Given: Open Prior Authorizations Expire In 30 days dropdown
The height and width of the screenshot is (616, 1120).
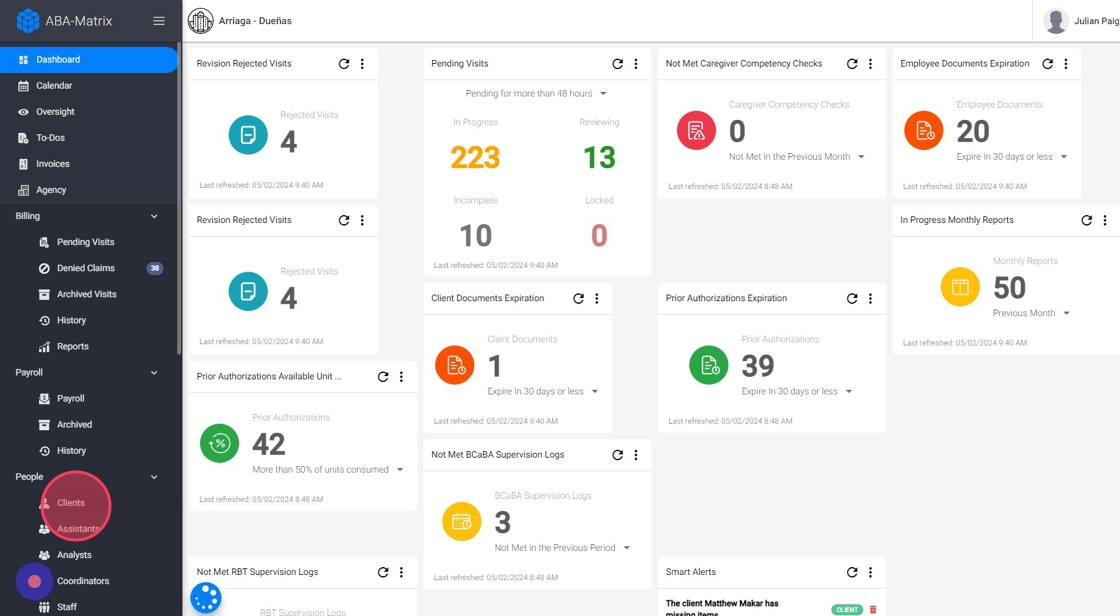Looking at the screenshot, I should pos(797,392).
